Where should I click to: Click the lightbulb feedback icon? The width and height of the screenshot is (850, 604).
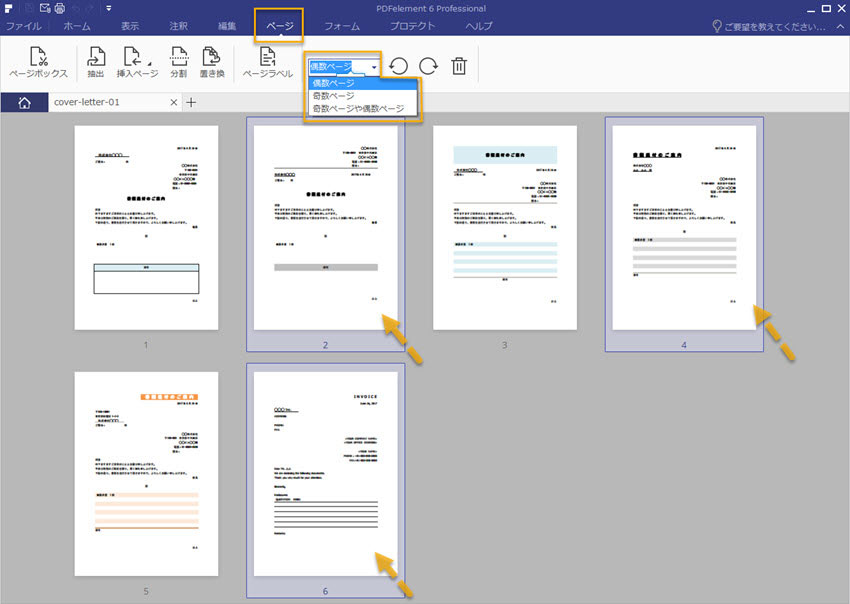click(716, 26)
